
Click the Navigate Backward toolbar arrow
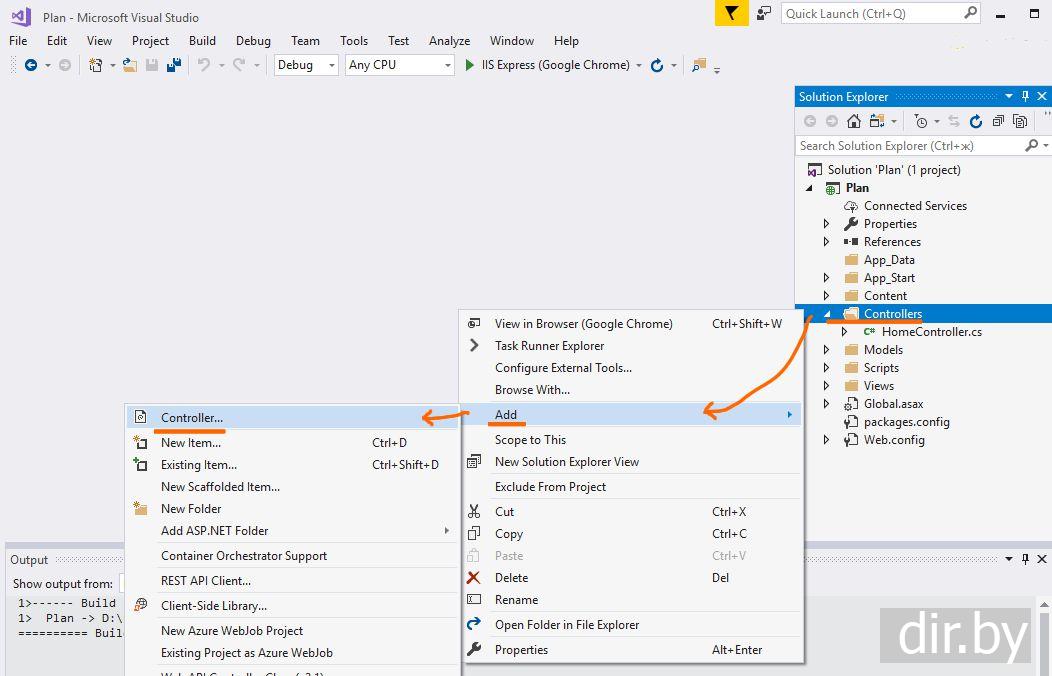pos(31,65)
